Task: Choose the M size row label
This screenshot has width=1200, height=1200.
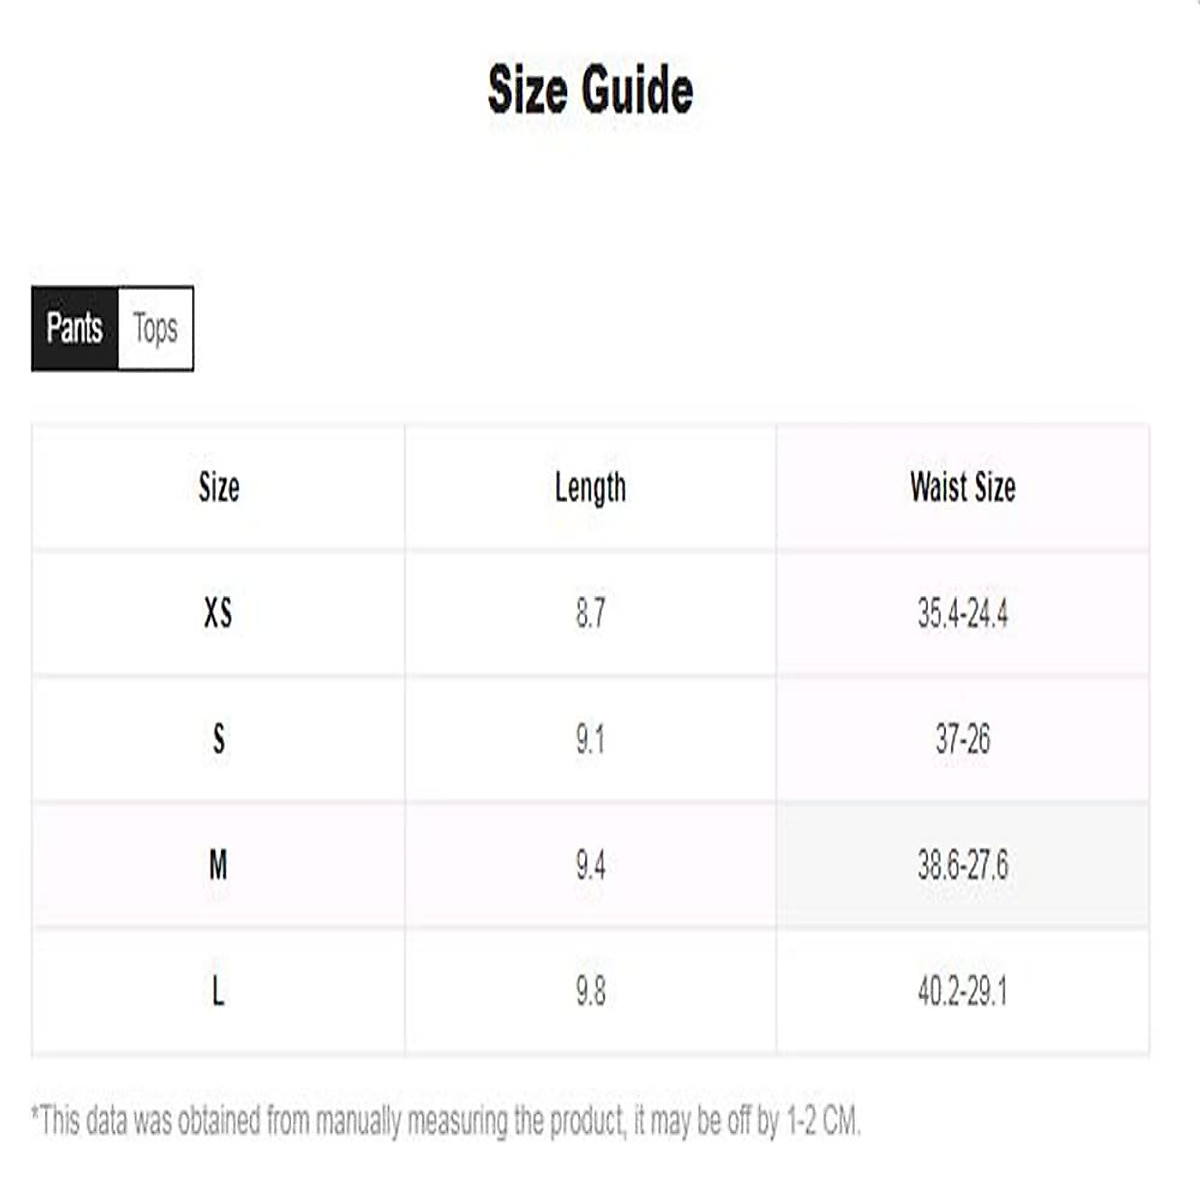Action: (x=218, y=865)
